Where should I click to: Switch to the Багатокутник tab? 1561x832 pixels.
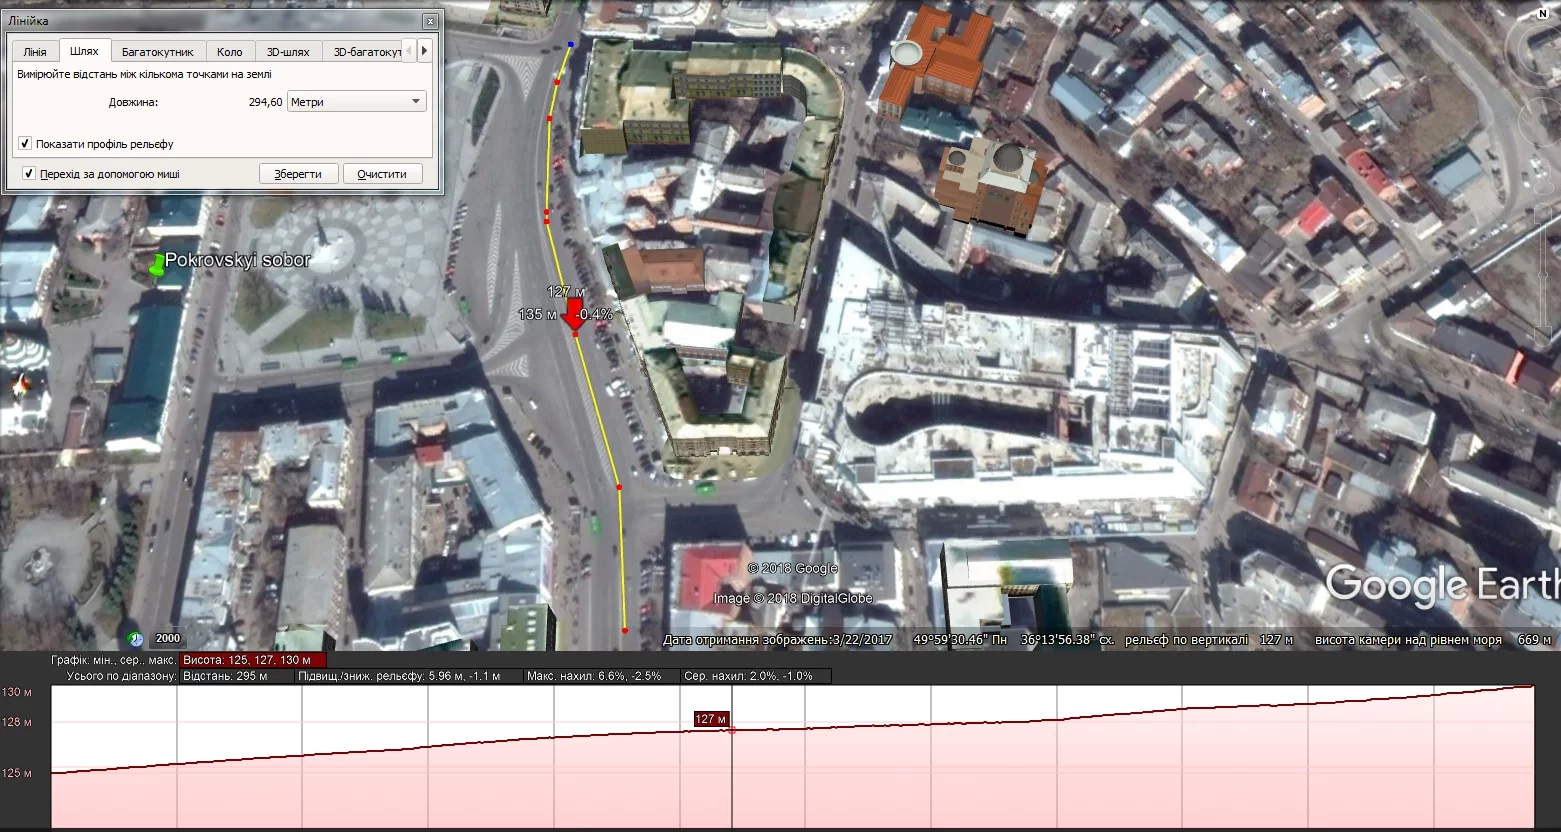click(157, 51)
